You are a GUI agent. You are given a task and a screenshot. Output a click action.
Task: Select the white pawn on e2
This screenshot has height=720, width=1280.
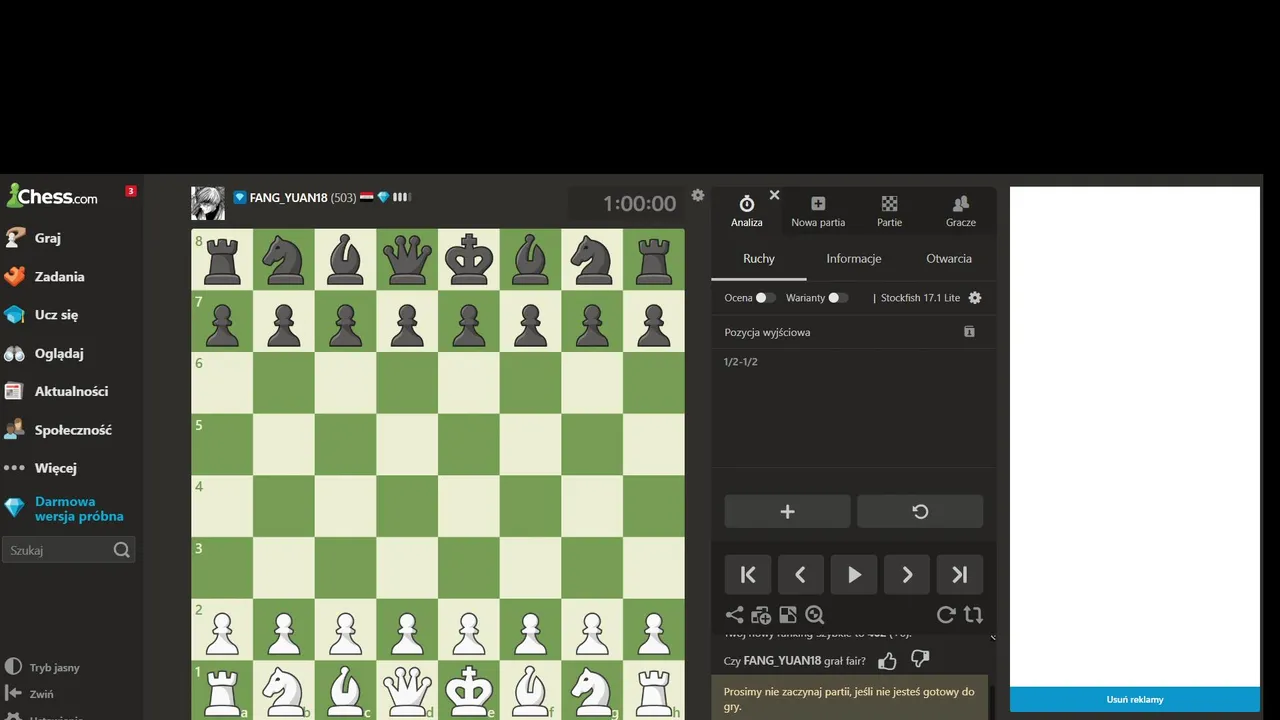(469, 630)
